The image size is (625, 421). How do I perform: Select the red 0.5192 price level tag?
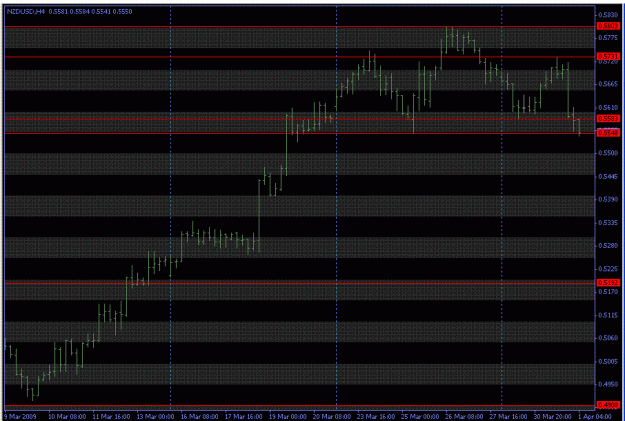coord(608,283)
